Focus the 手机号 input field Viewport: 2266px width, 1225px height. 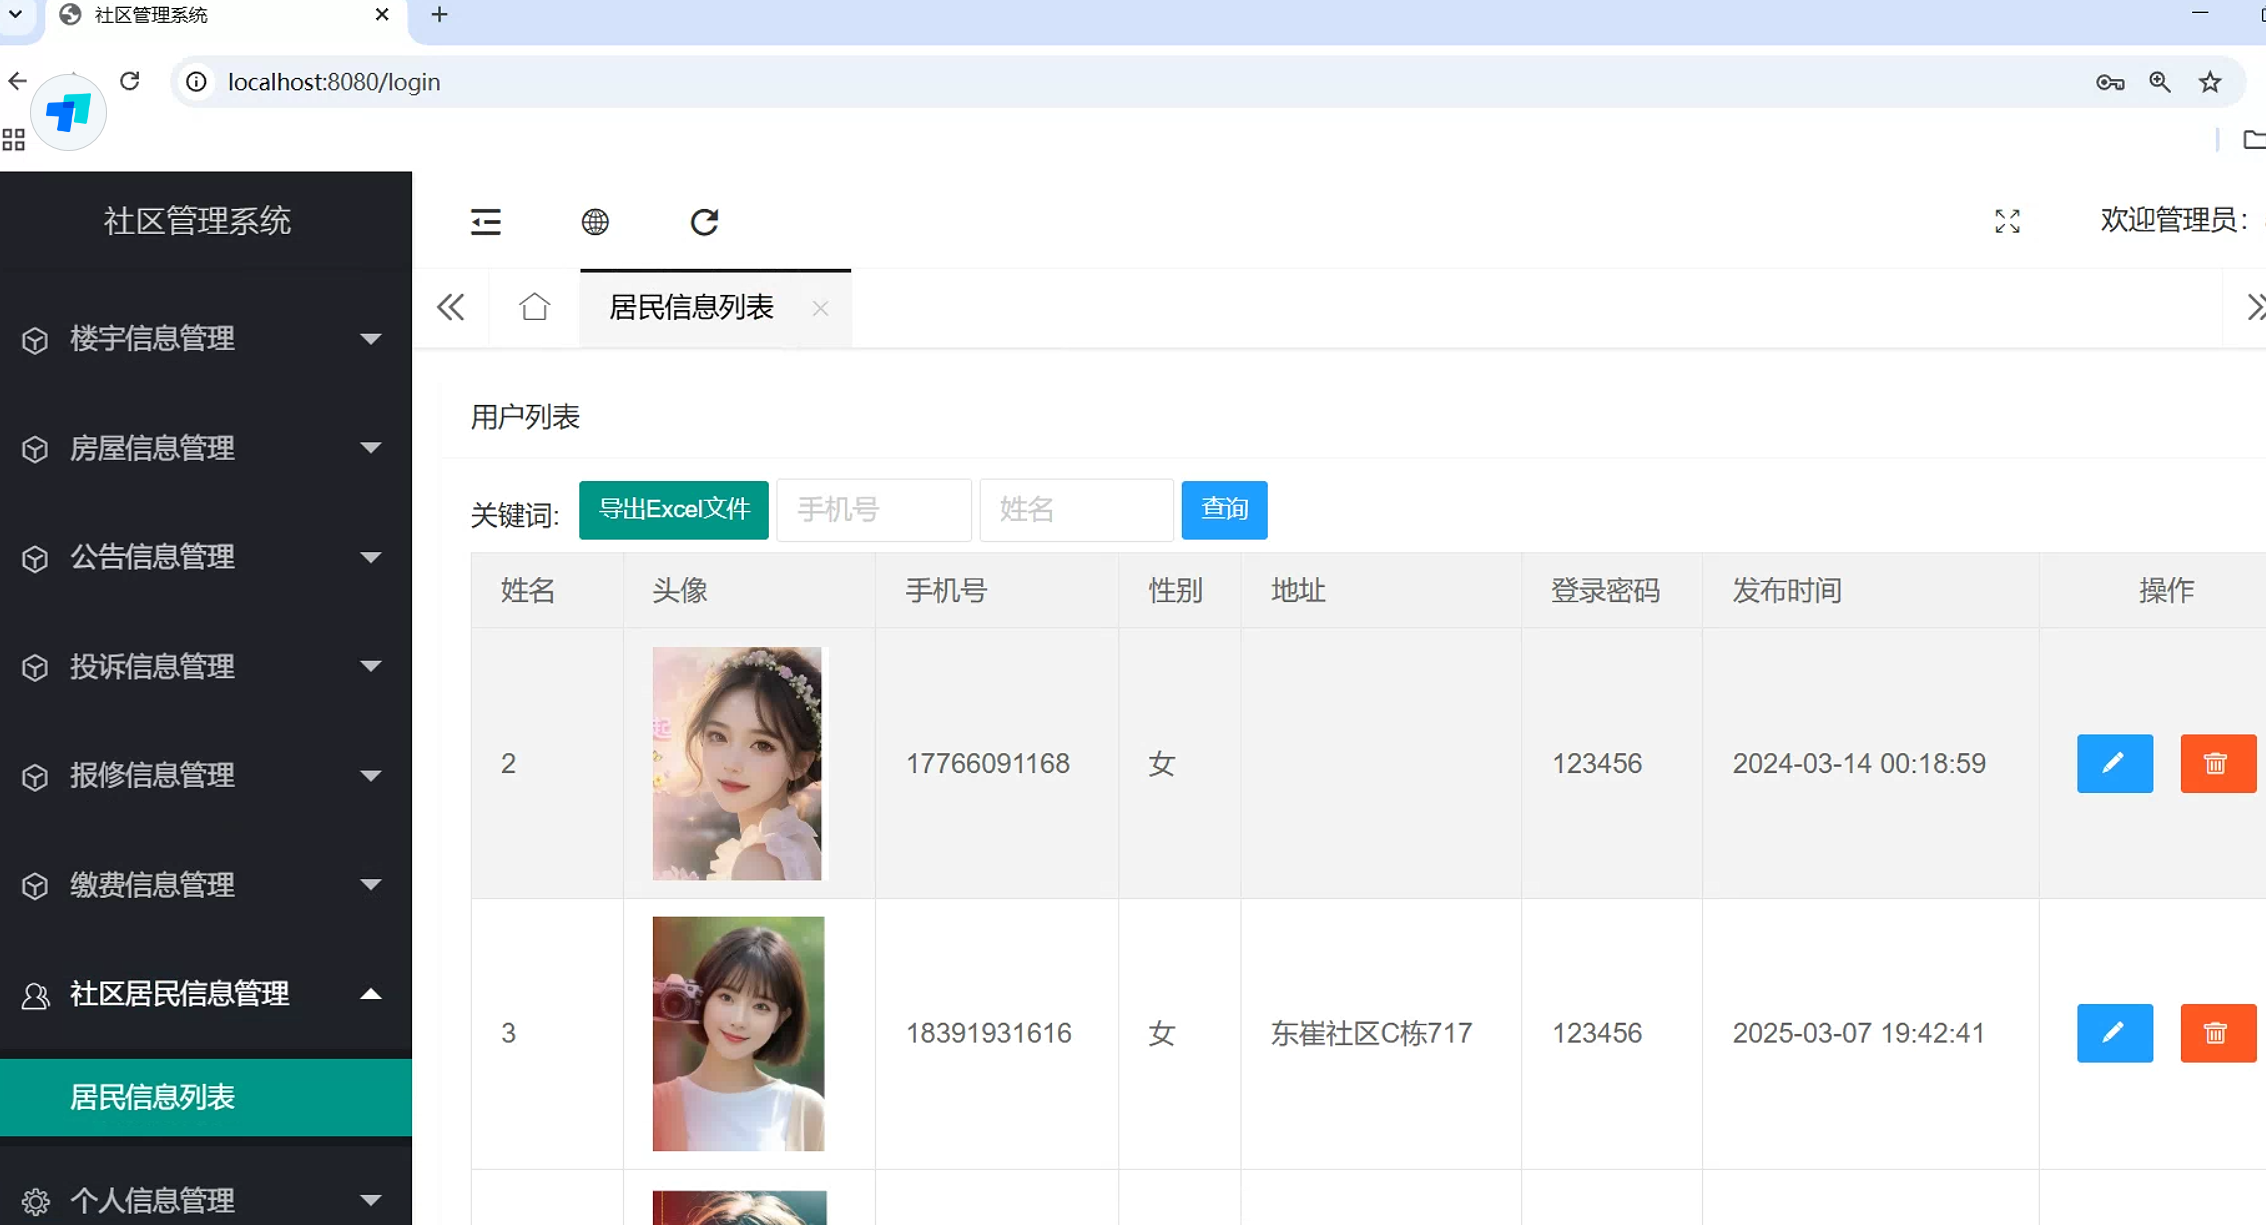[873, 510]
